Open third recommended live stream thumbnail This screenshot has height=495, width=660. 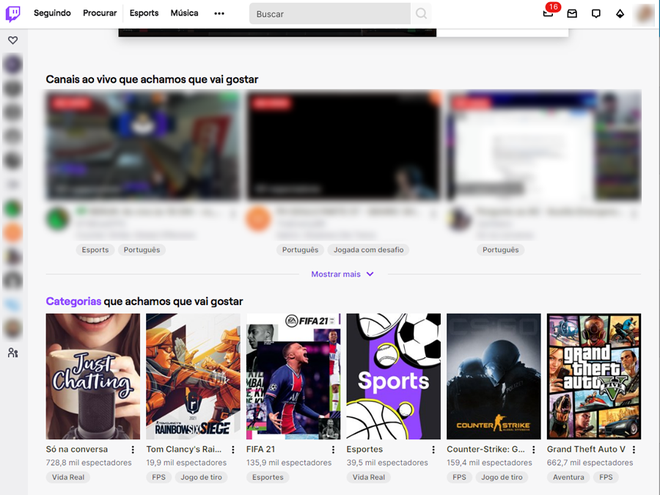544,146
